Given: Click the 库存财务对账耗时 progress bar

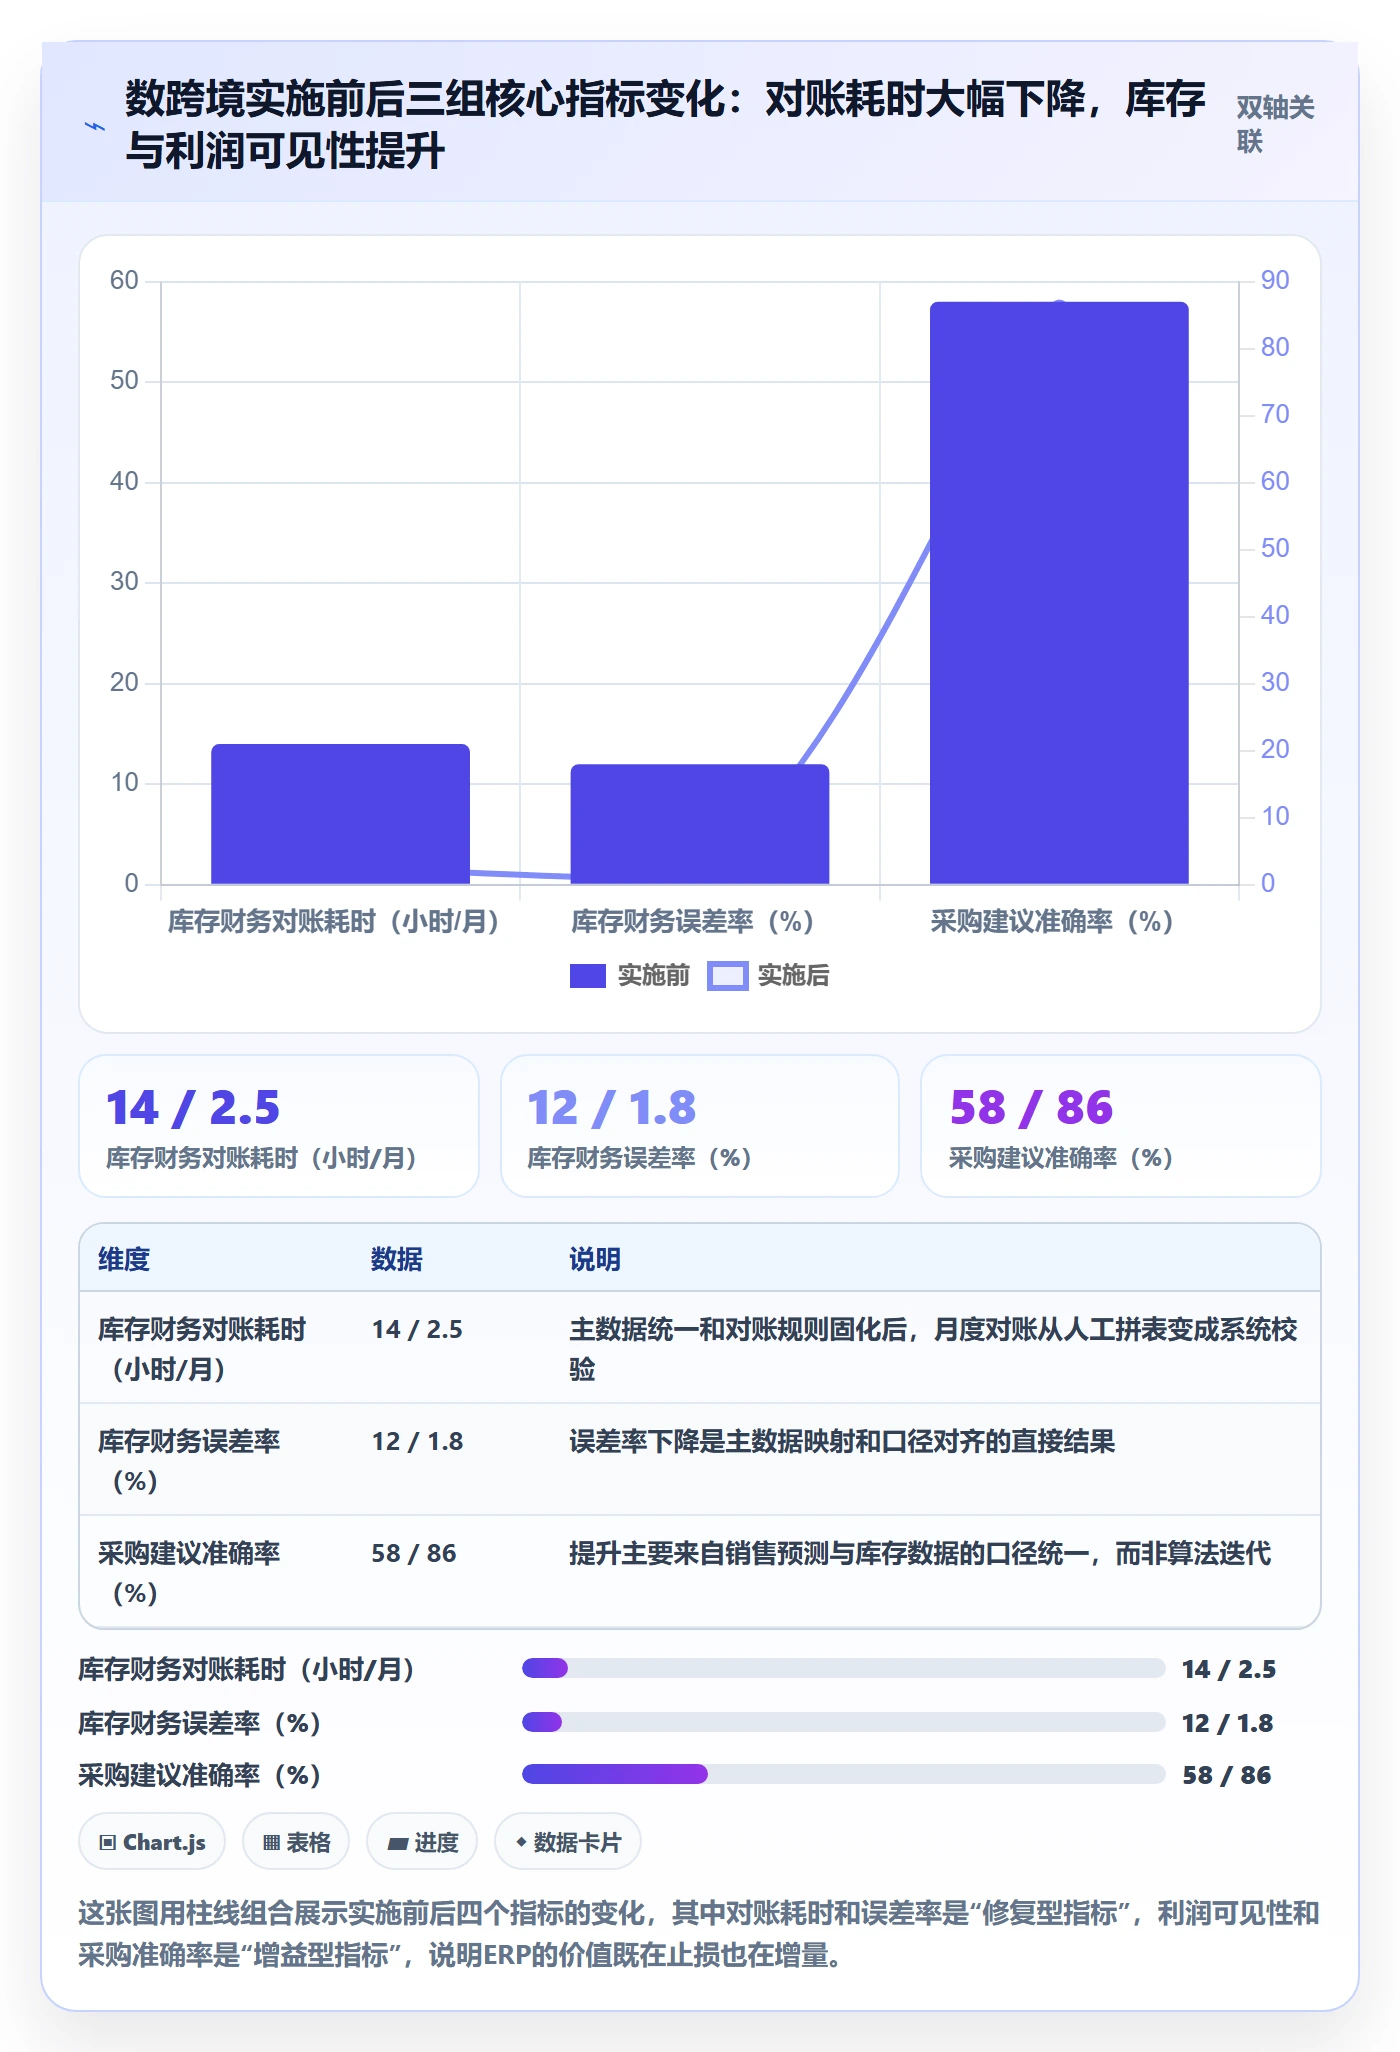Looking at the screenshot, I should pos(844,1668).
